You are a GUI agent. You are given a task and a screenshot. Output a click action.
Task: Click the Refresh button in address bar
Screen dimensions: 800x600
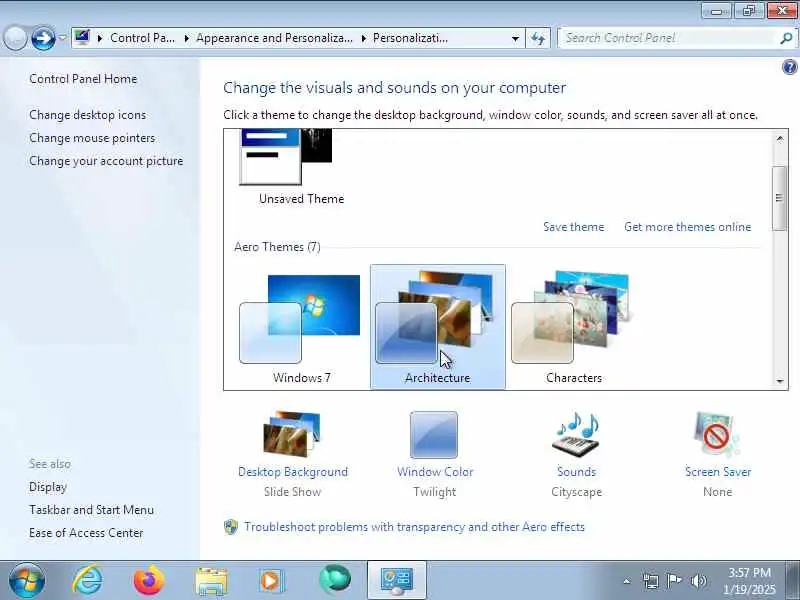[x=538, y=38]
